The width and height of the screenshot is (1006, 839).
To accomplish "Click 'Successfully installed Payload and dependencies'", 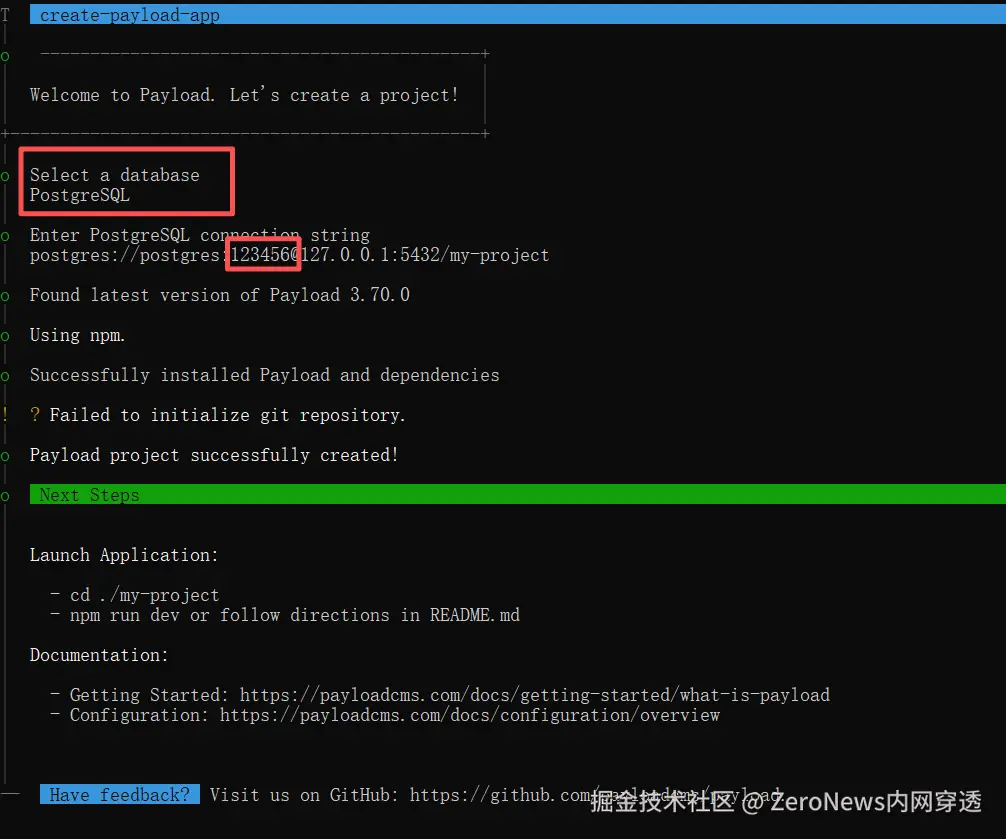I will click(x=264, y=375).
